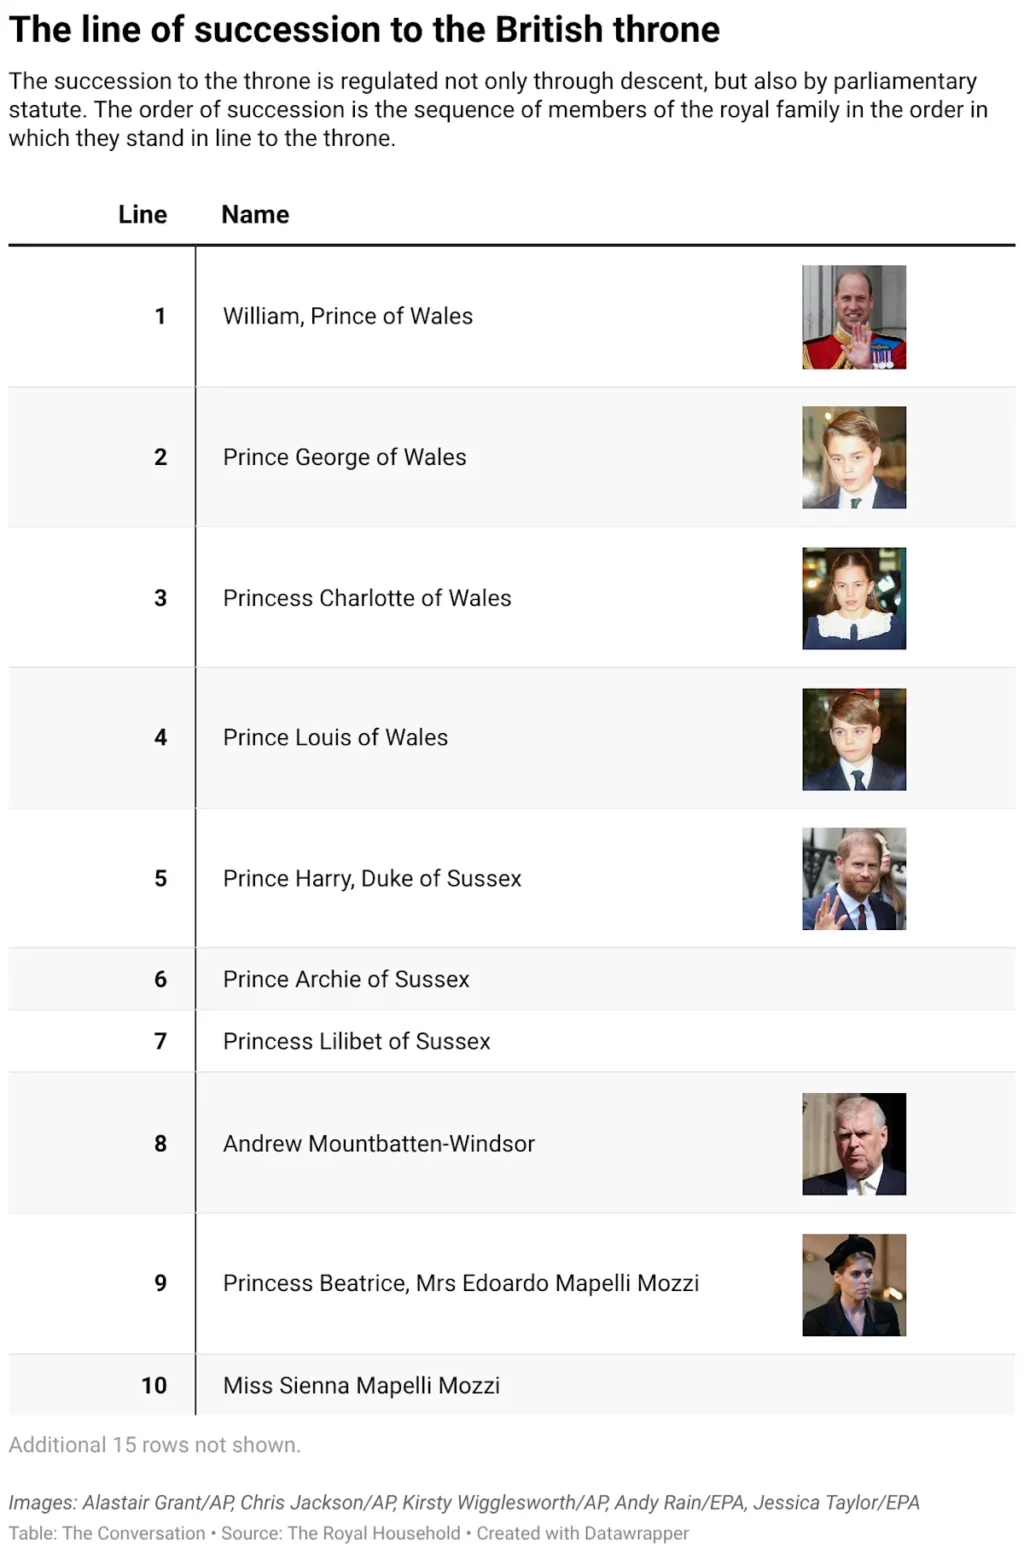This screenshot has width=1024, height=1553.
Task: Open the photo in the Duke of Sussex row
Action: pos(854,879)
